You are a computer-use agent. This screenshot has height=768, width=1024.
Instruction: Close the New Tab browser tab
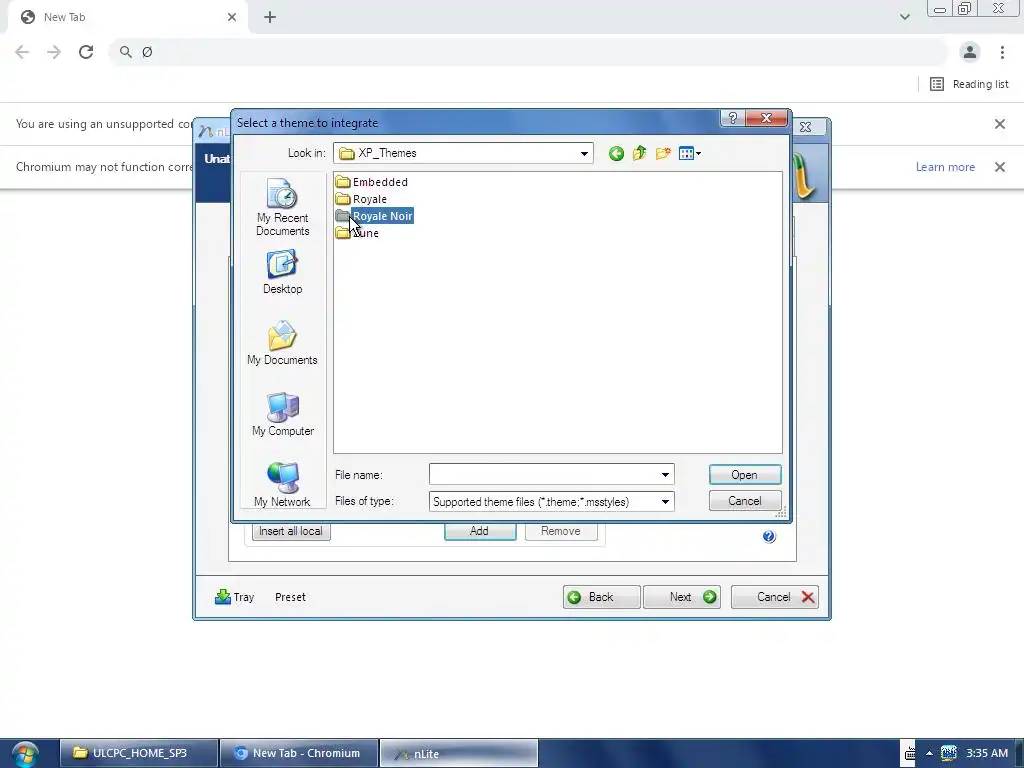(232, 17)
